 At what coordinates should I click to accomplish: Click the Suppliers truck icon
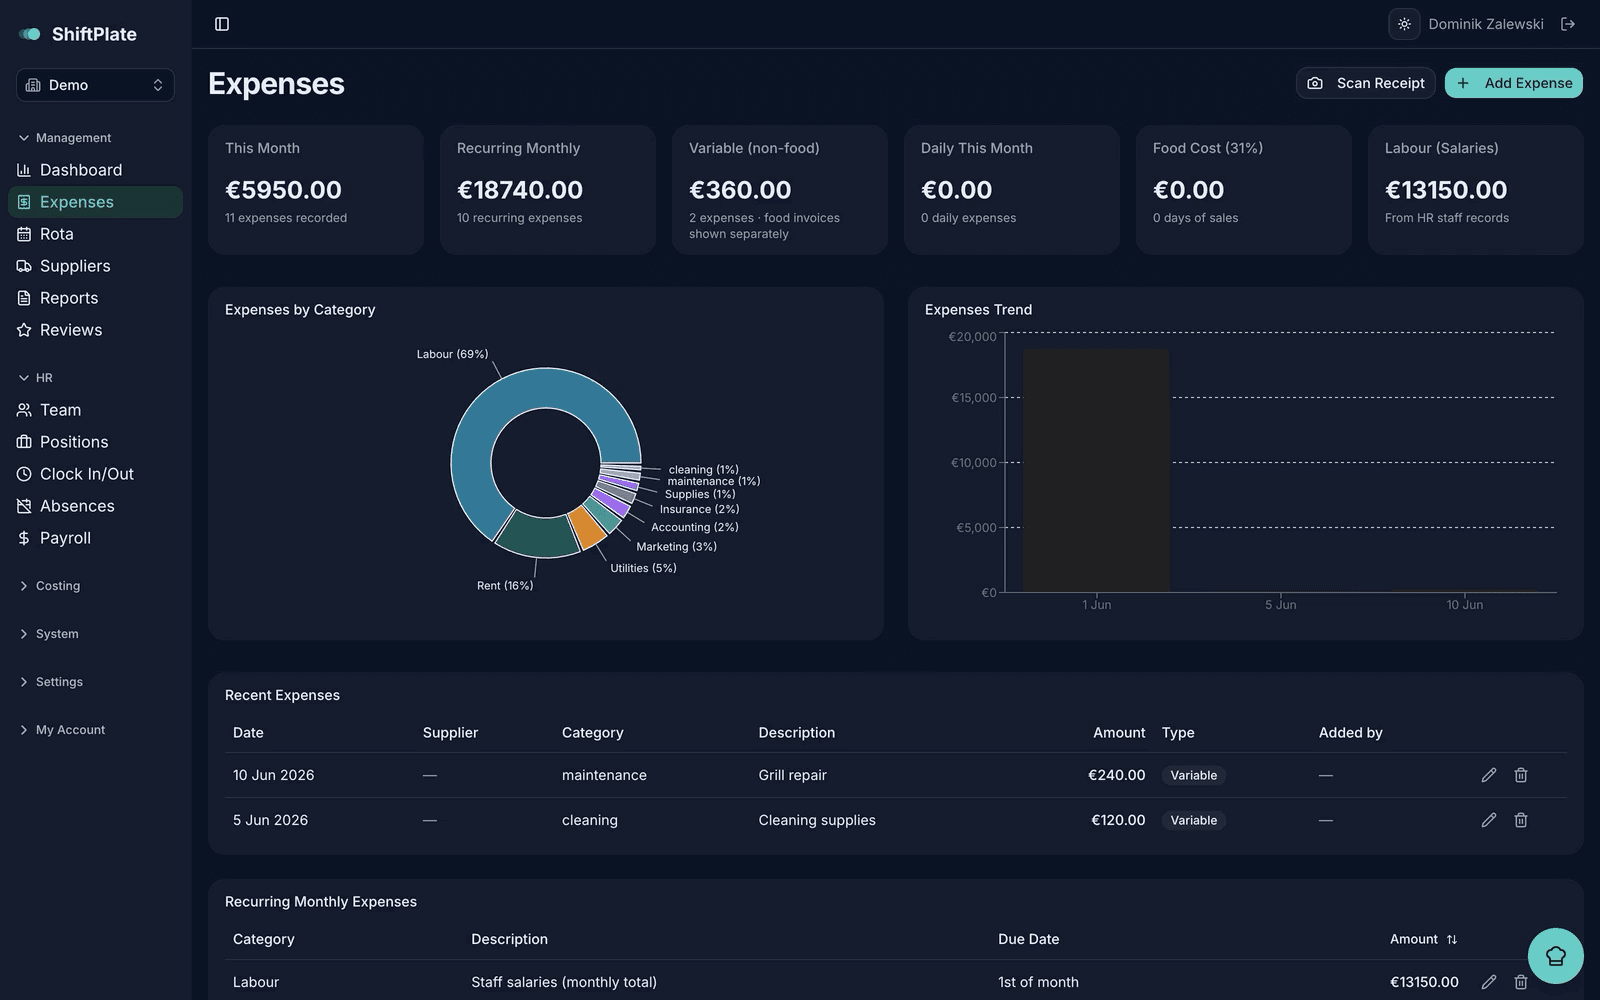click(24, 266)
